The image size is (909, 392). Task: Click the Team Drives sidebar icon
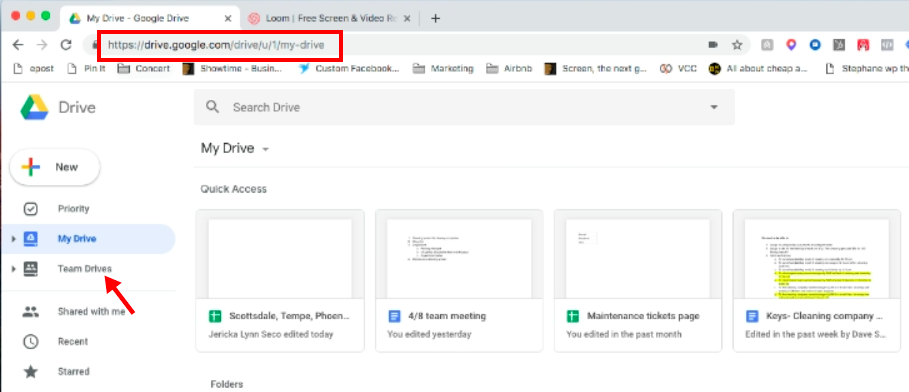pos(30,269)
